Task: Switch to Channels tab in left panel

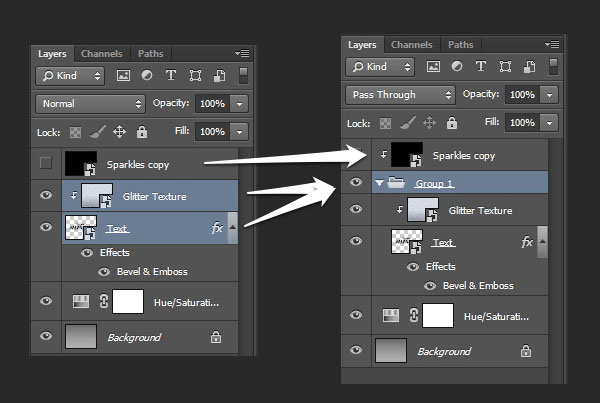Action: (x=102, y=54)
